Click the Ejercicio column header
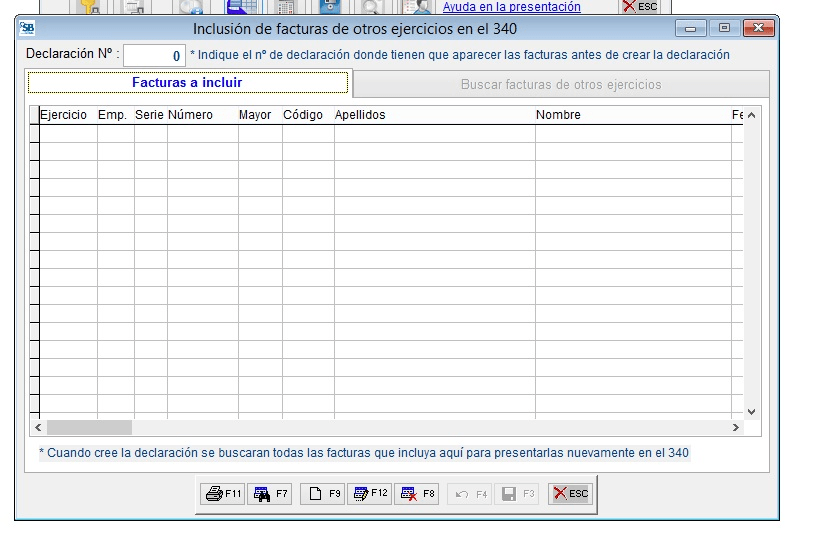 [x=69, y=115]
